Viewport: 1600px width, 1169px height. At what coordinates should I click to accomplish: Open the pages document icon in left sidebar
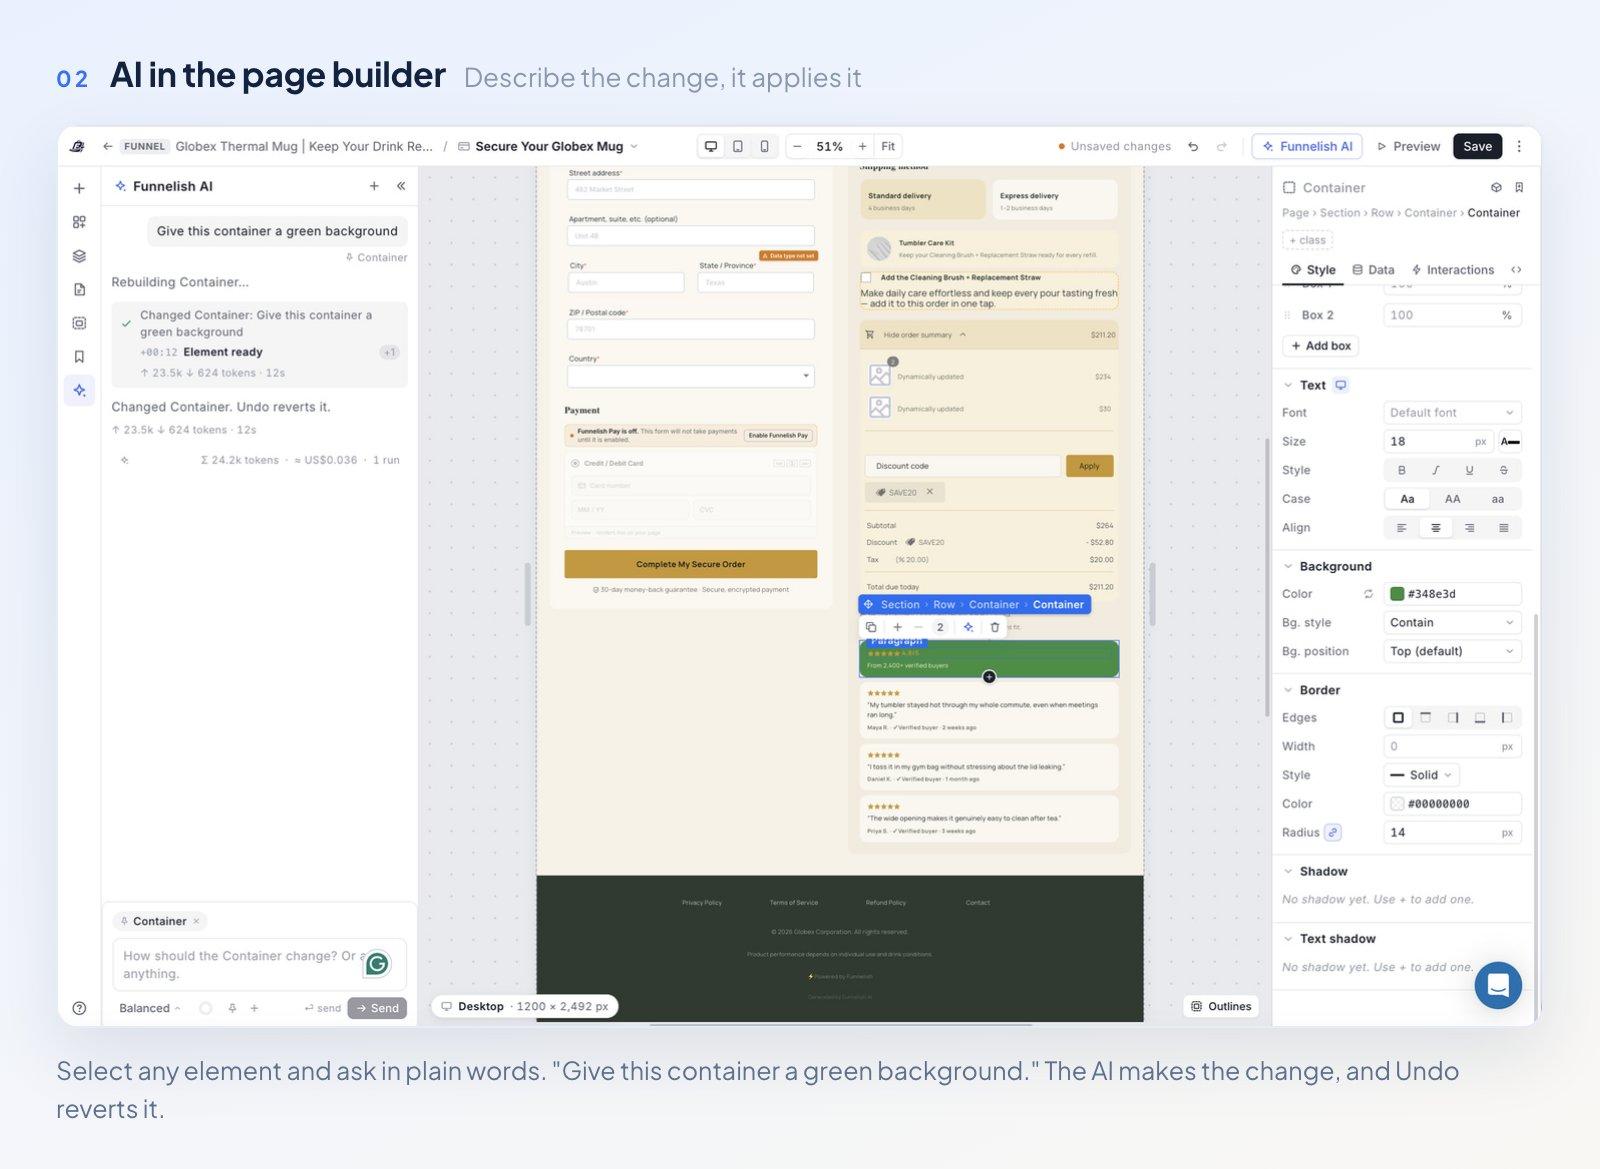79,289
